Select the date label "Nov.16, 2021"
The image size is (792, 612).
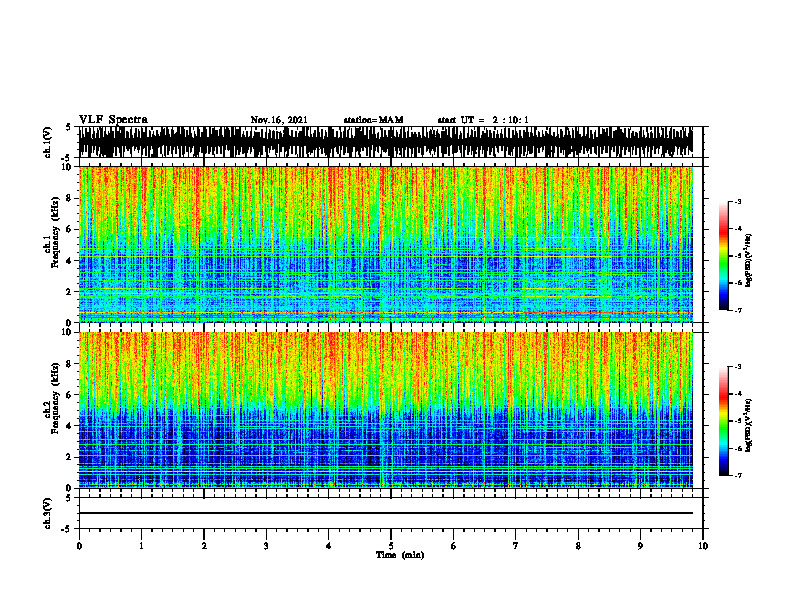(x=279, y=120)
